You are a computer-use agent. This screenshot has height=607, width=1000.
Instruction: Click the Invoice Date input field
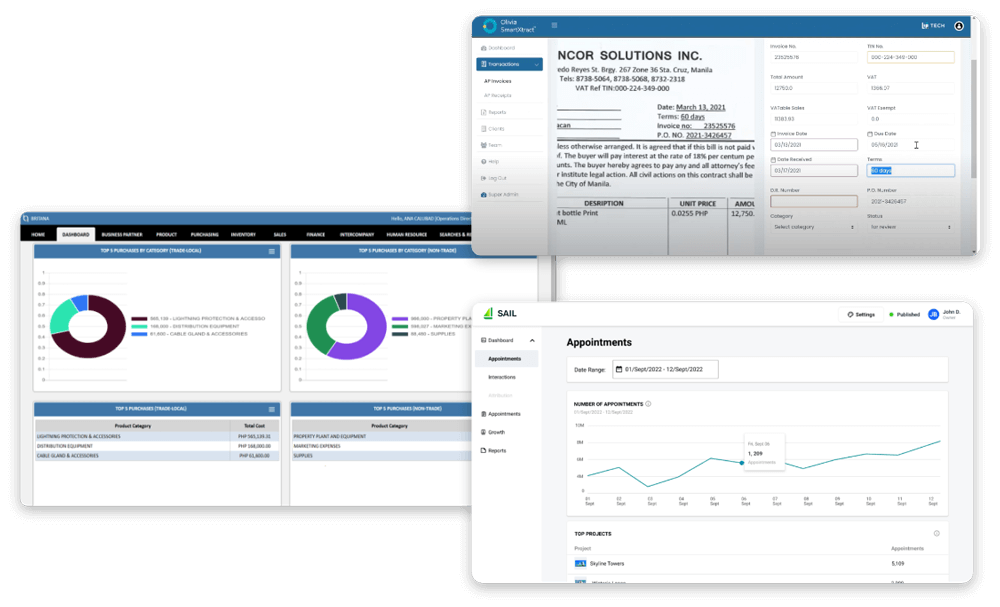pyautogui.click(x=814, y=145)
